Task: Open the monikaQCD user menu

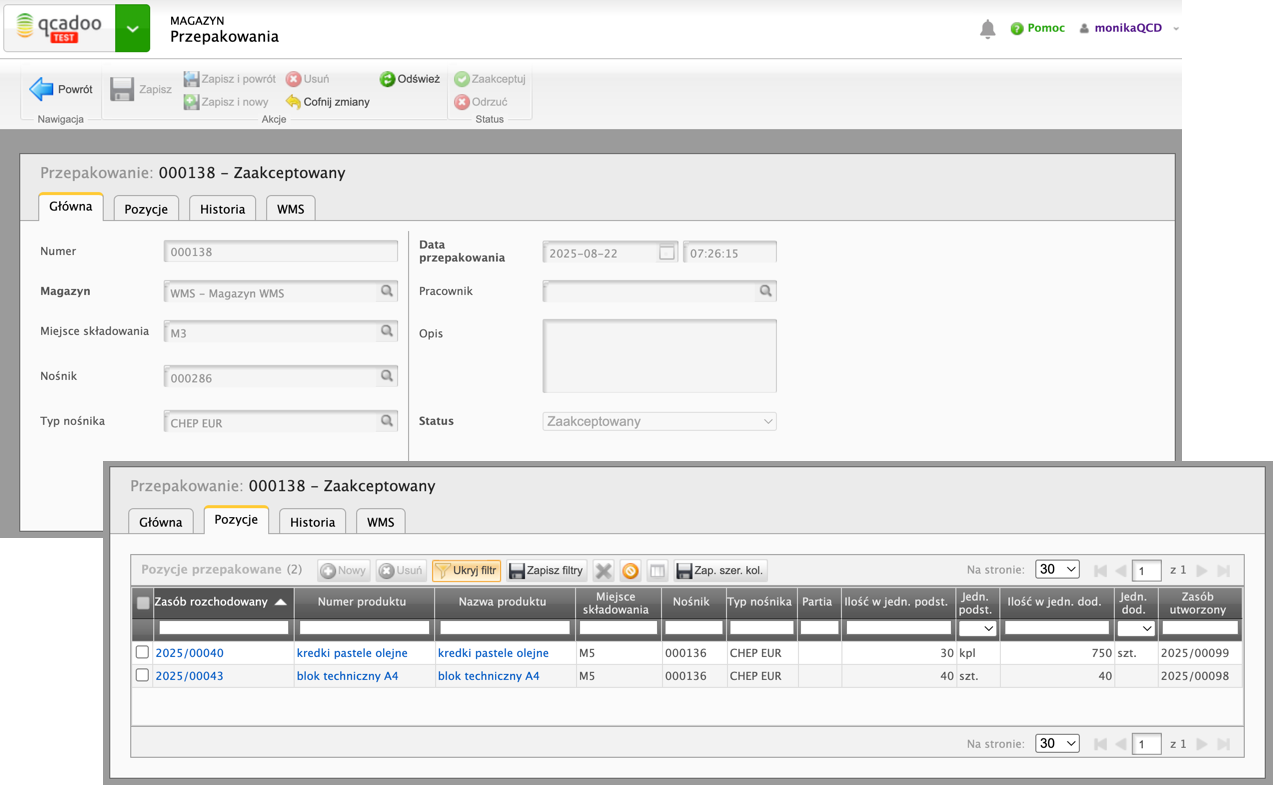Action: coord(1129,28)
